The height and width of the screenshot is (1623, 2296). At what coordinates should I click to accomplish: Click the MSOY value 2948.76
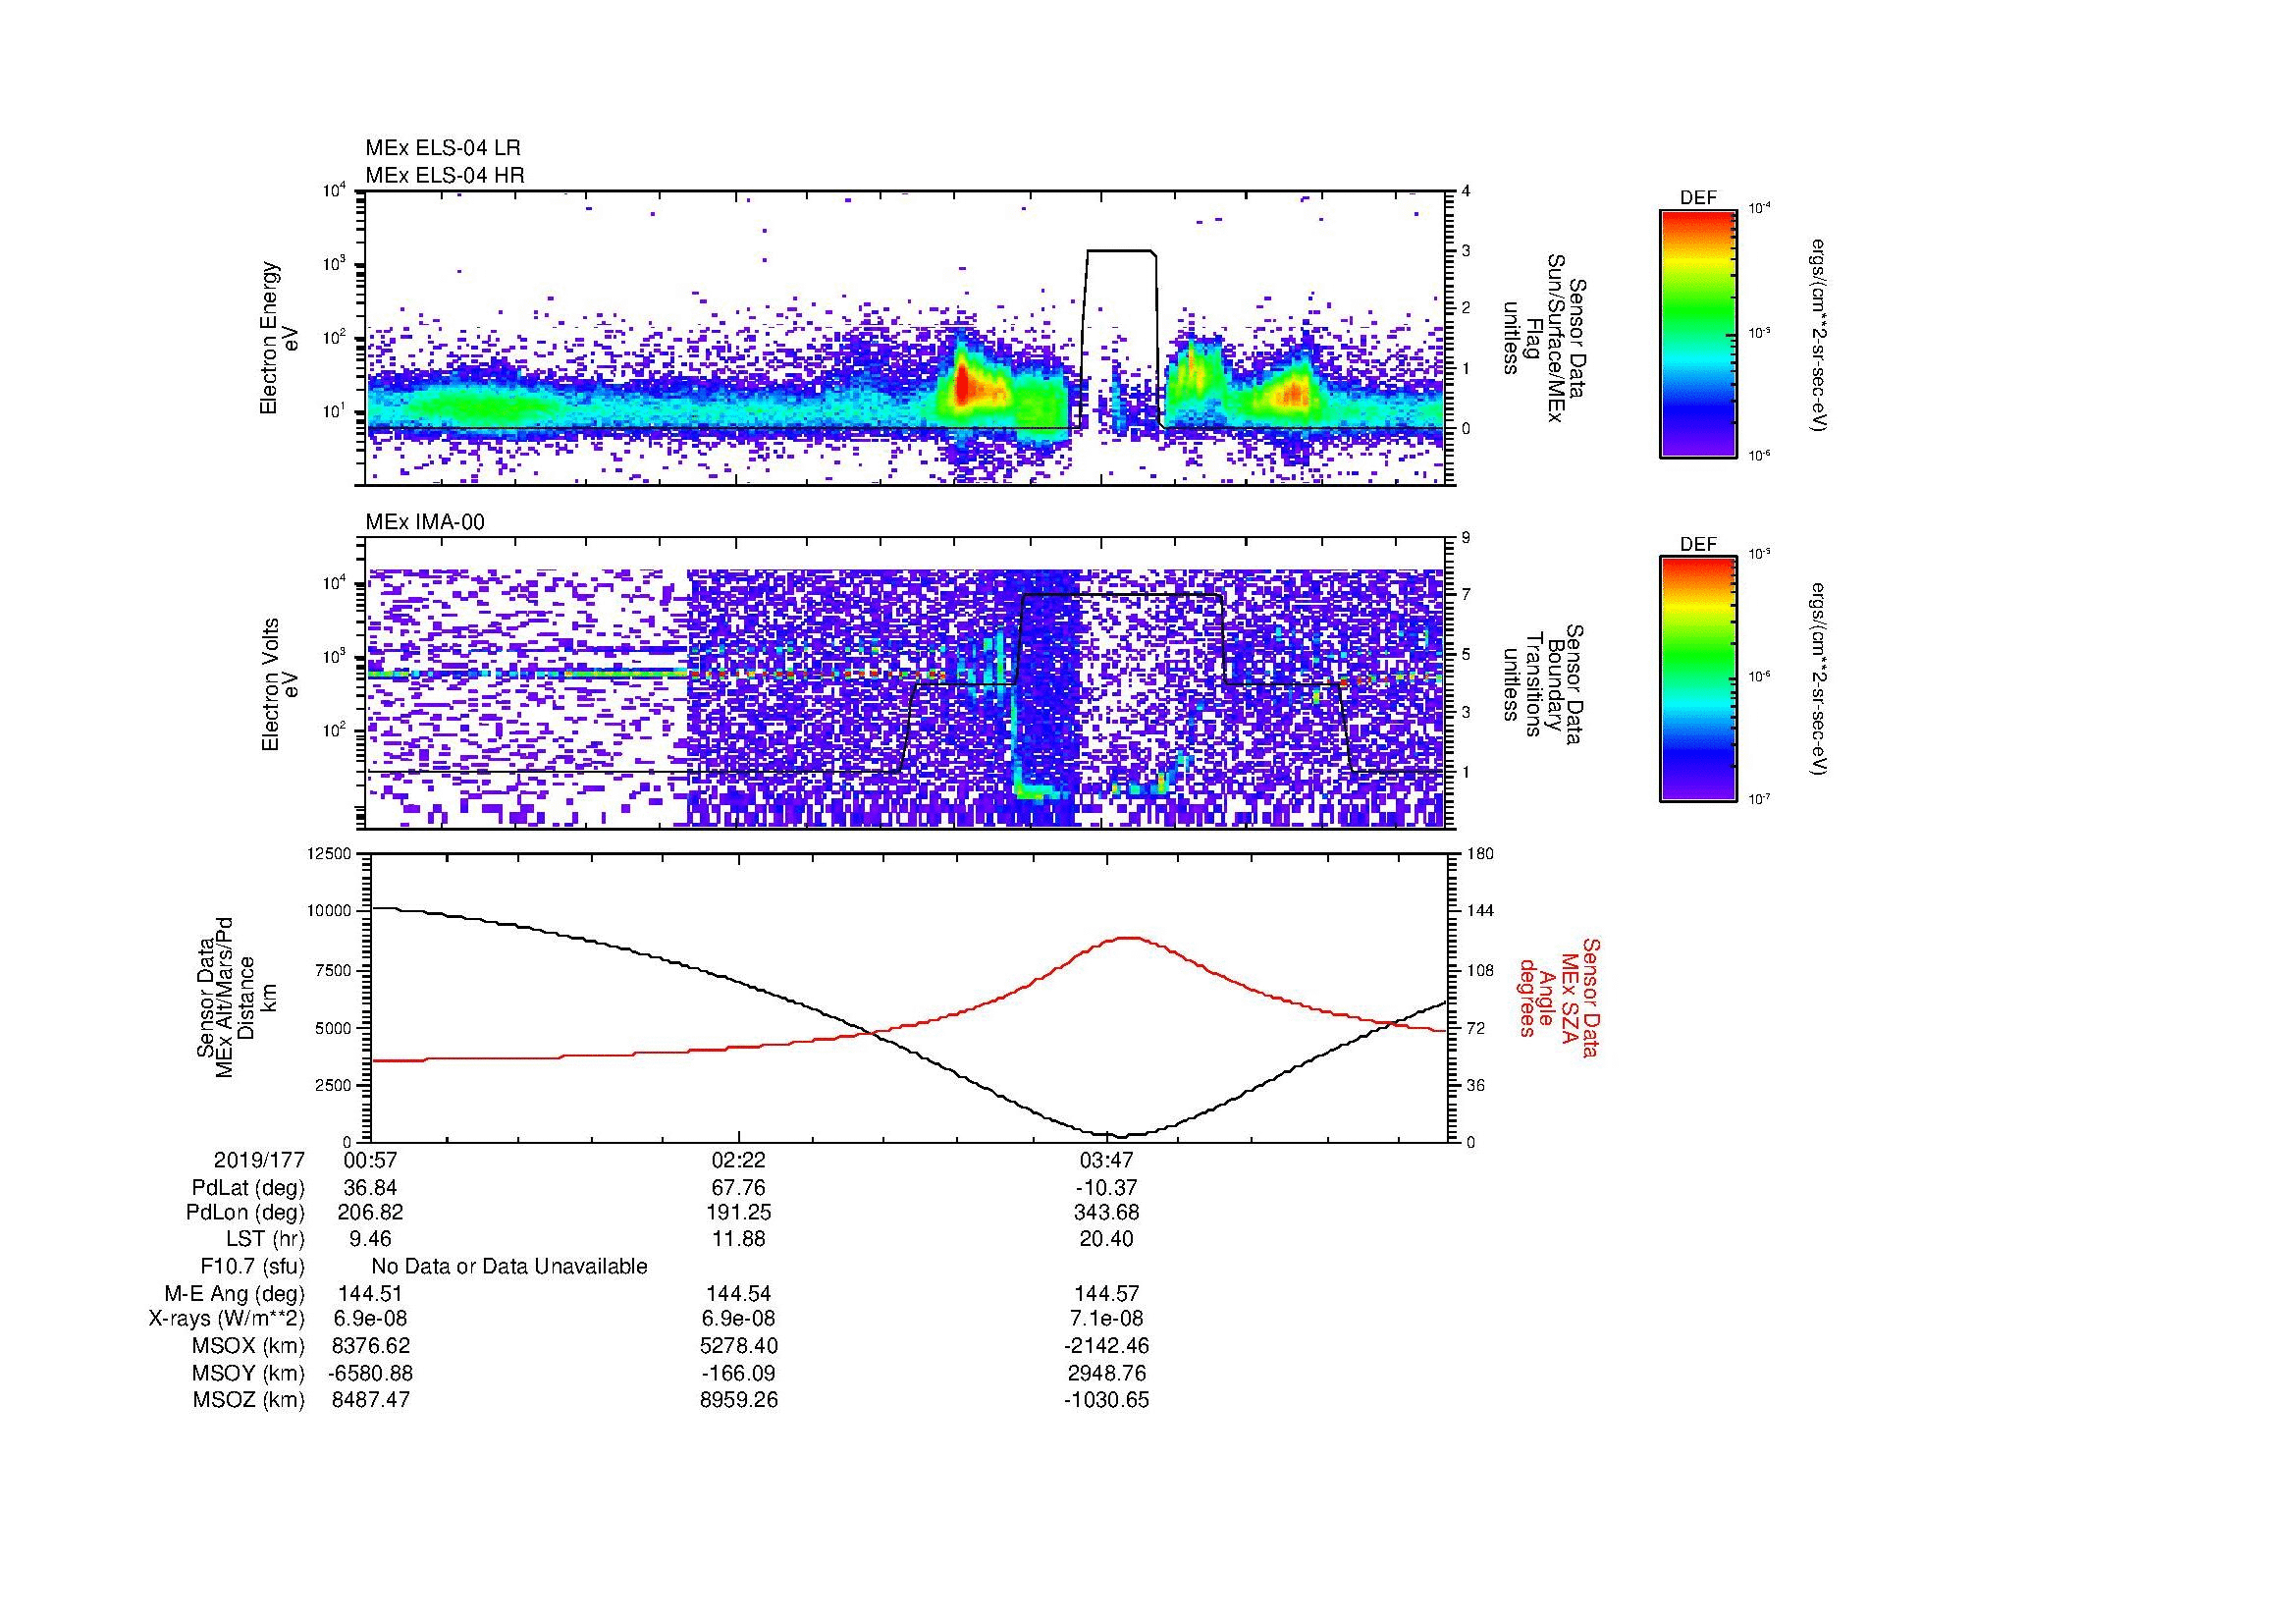[x=1106, y=1373]
